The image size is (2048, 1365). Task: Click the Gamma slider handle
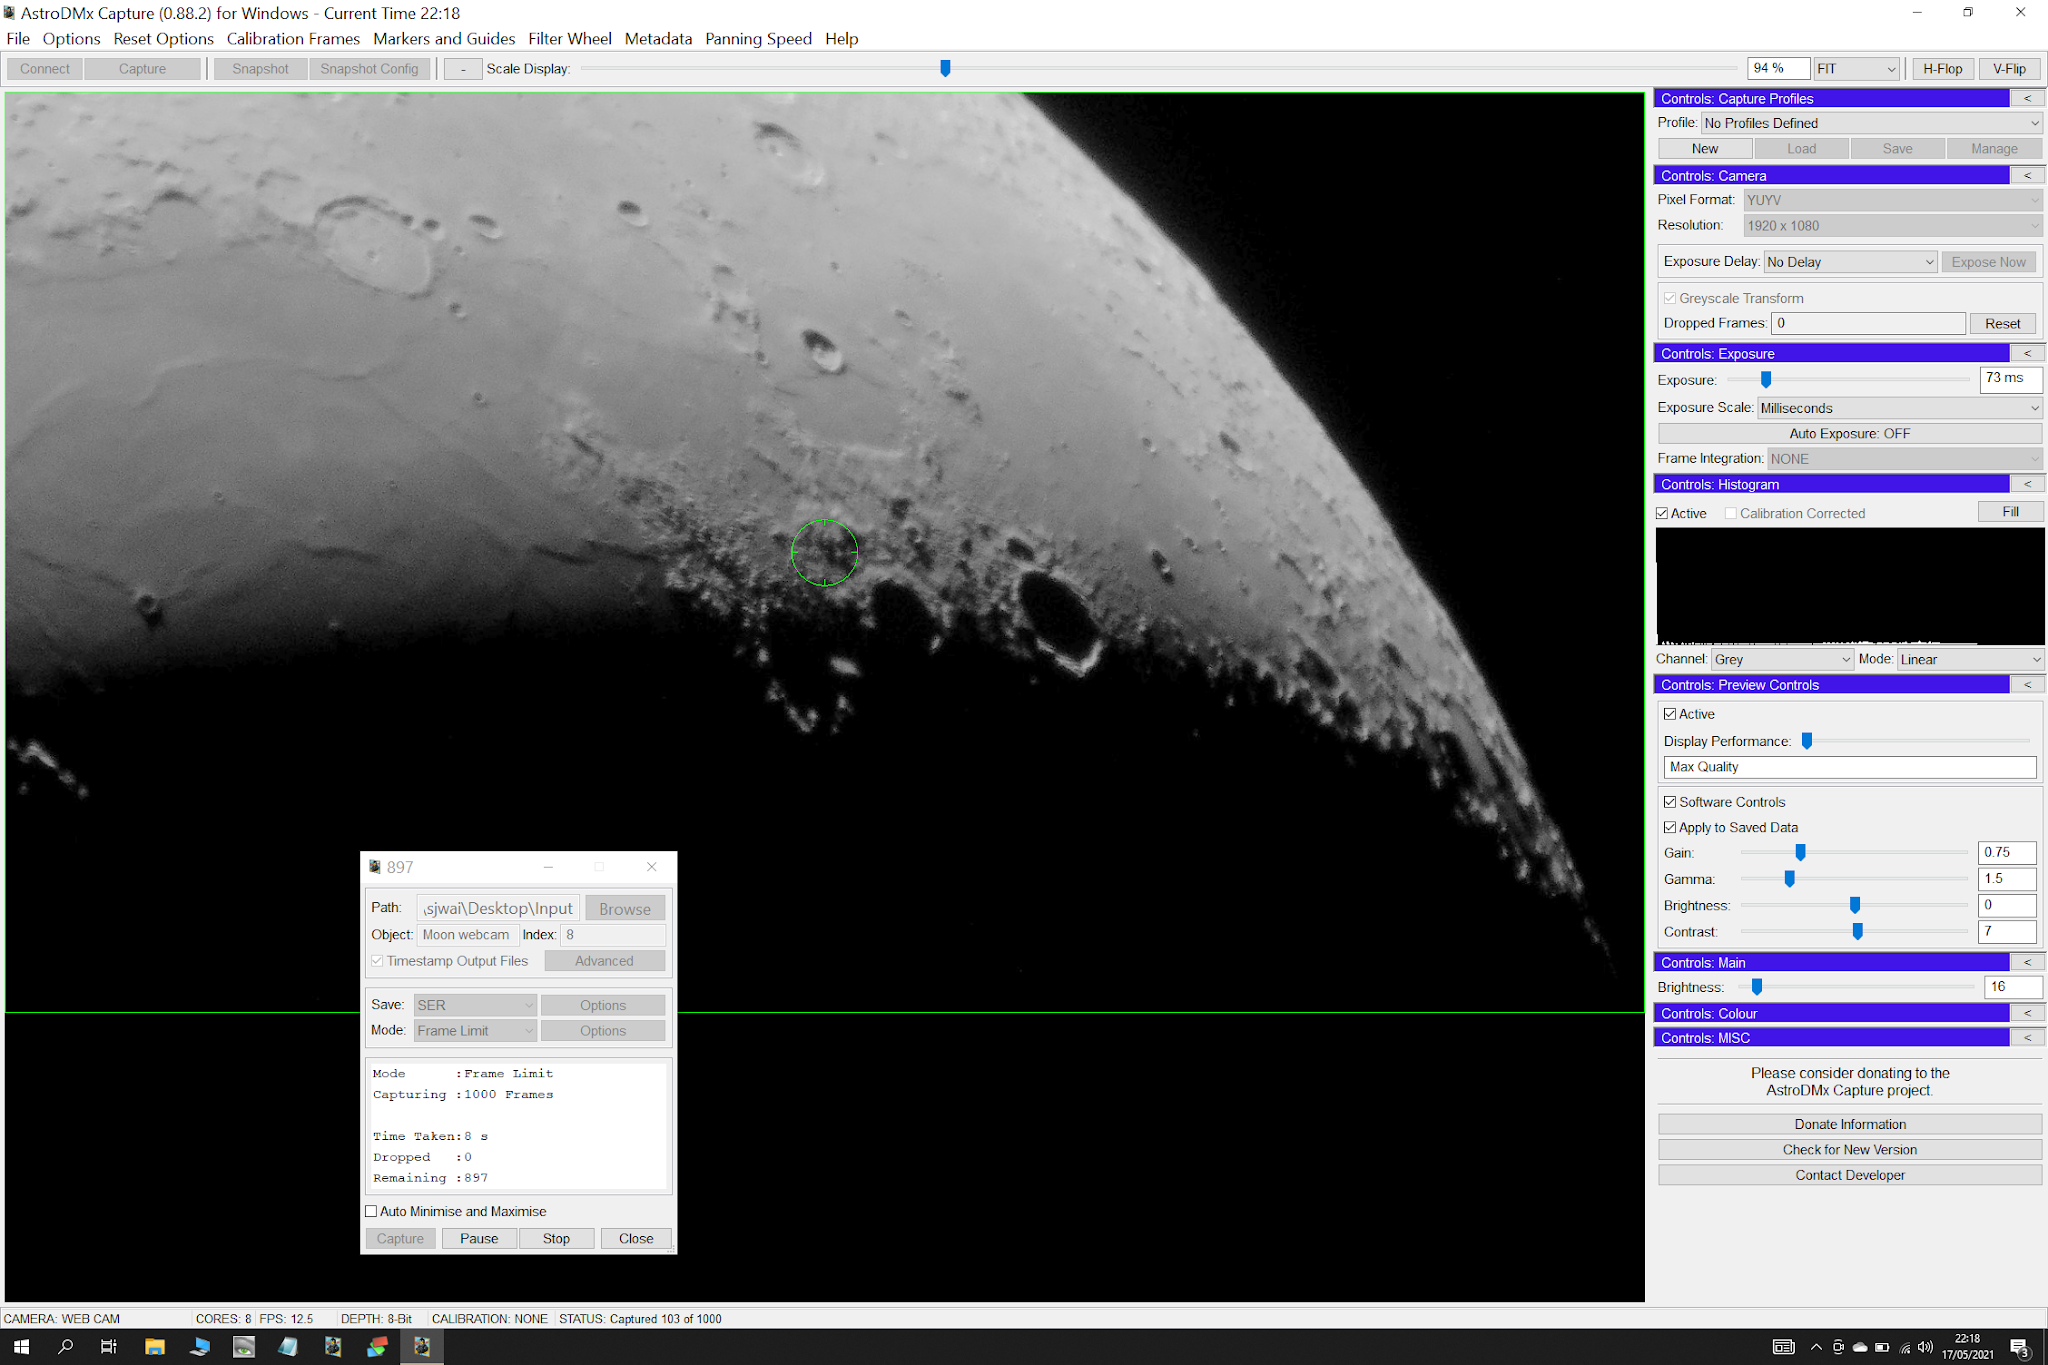[x=1789, y=879]
